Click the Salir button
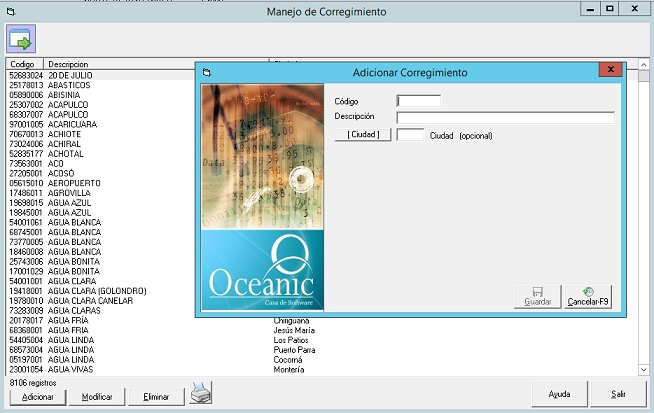Image resolution: width=654 pixels, height=413 pixels. tap(618, 394)
